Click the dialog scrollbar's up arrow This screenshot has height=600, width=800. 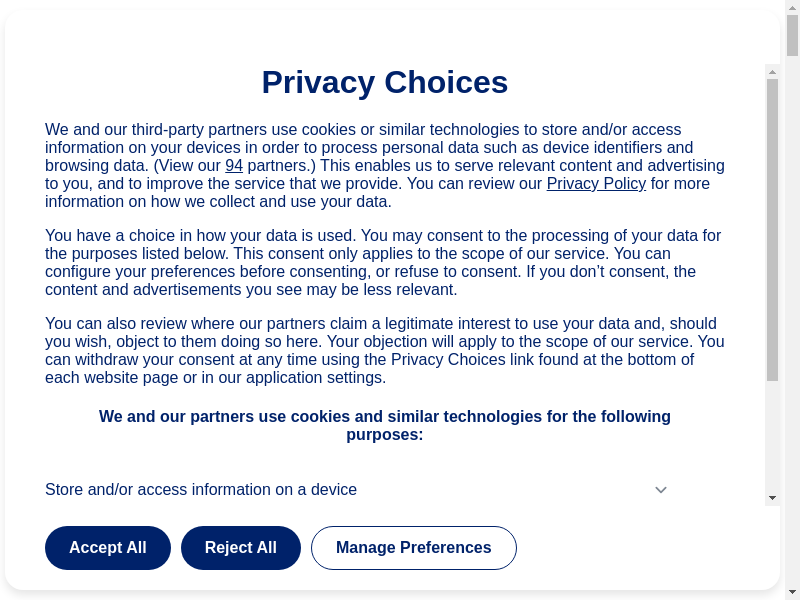(772, 72)
